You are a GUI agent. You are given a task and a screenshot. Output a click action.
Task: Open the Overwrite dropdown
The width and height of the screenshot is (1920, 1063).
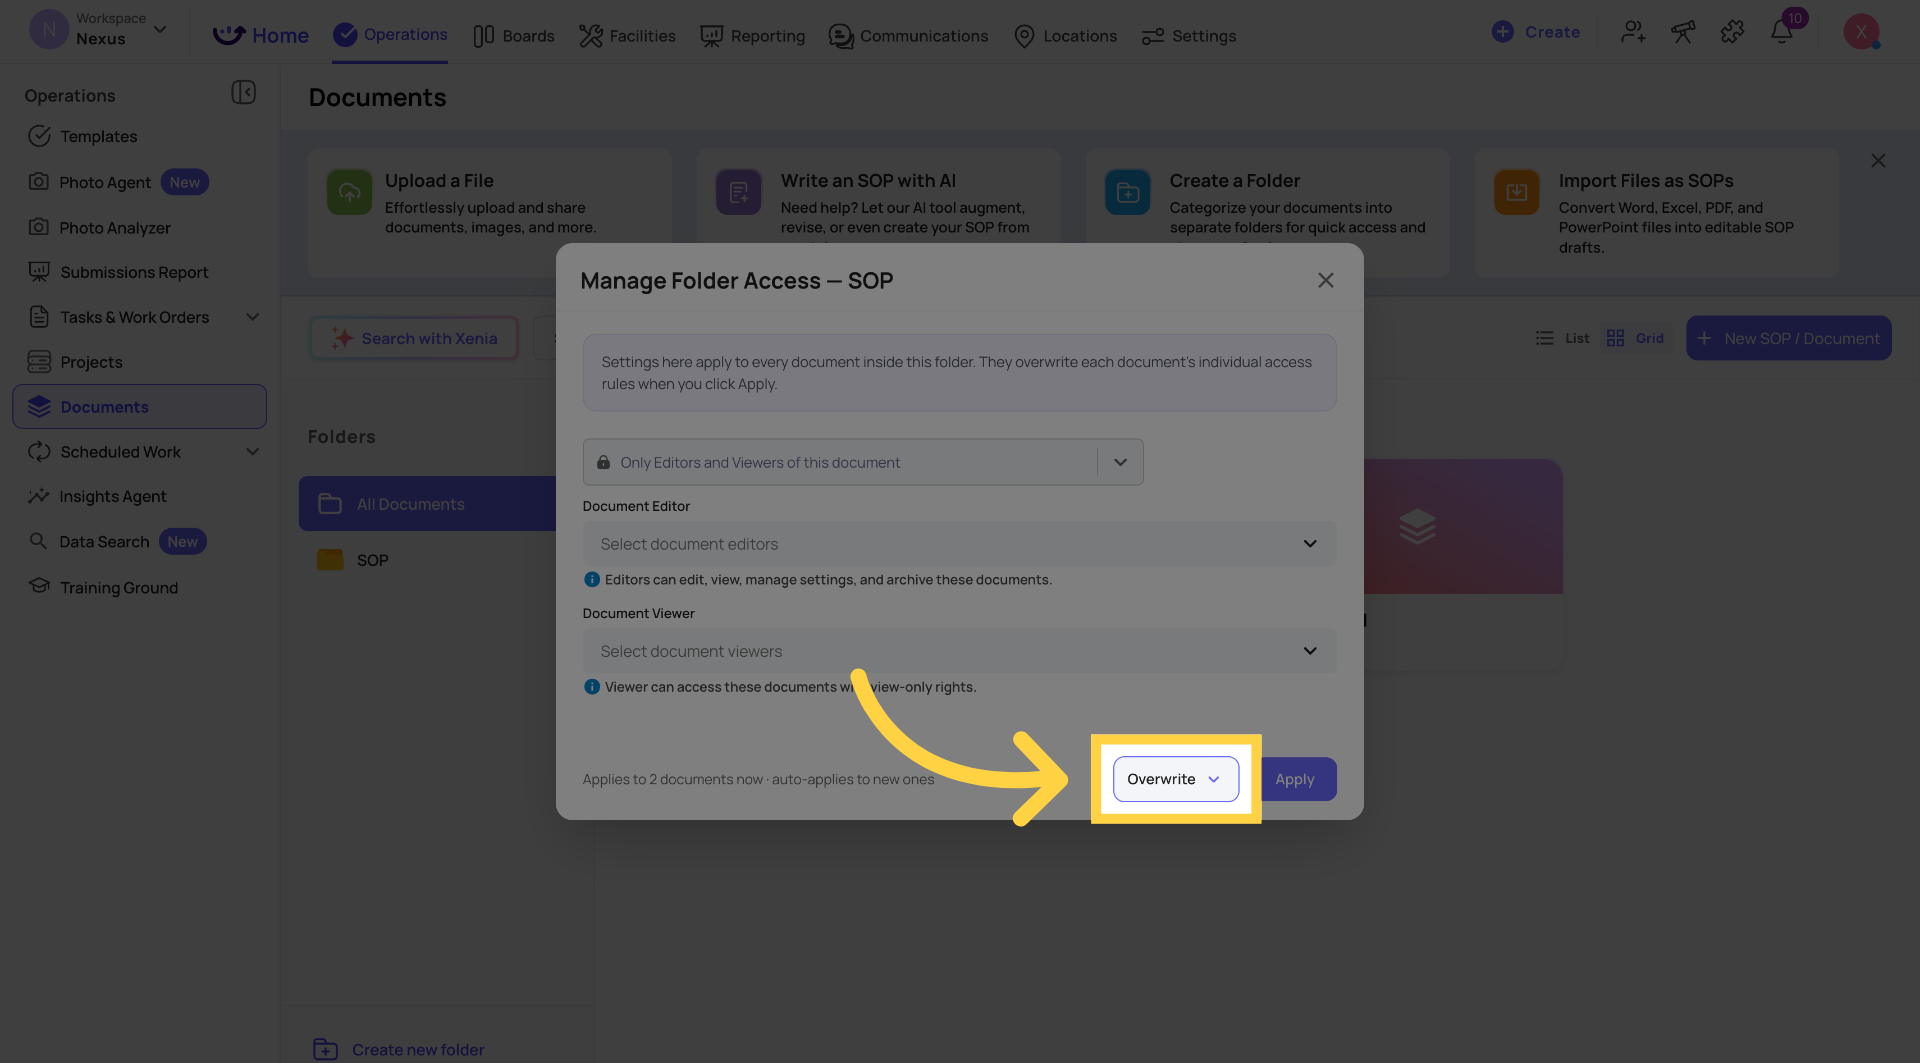click(1175, 779)
